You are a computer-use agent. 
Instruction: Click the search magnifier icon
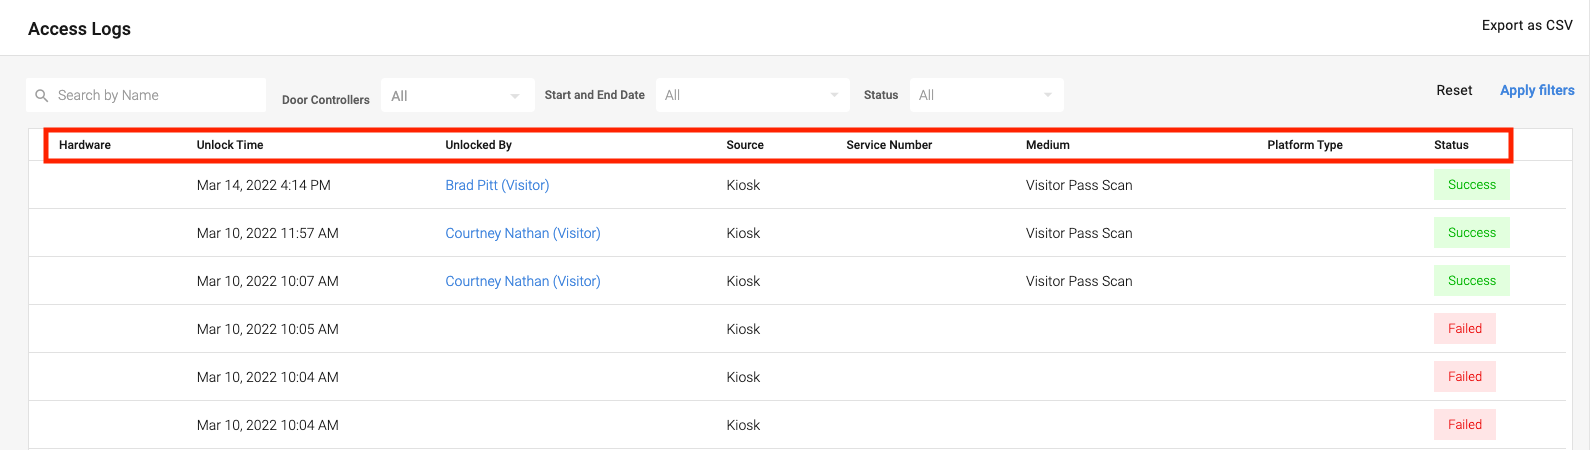pos(41,96)
